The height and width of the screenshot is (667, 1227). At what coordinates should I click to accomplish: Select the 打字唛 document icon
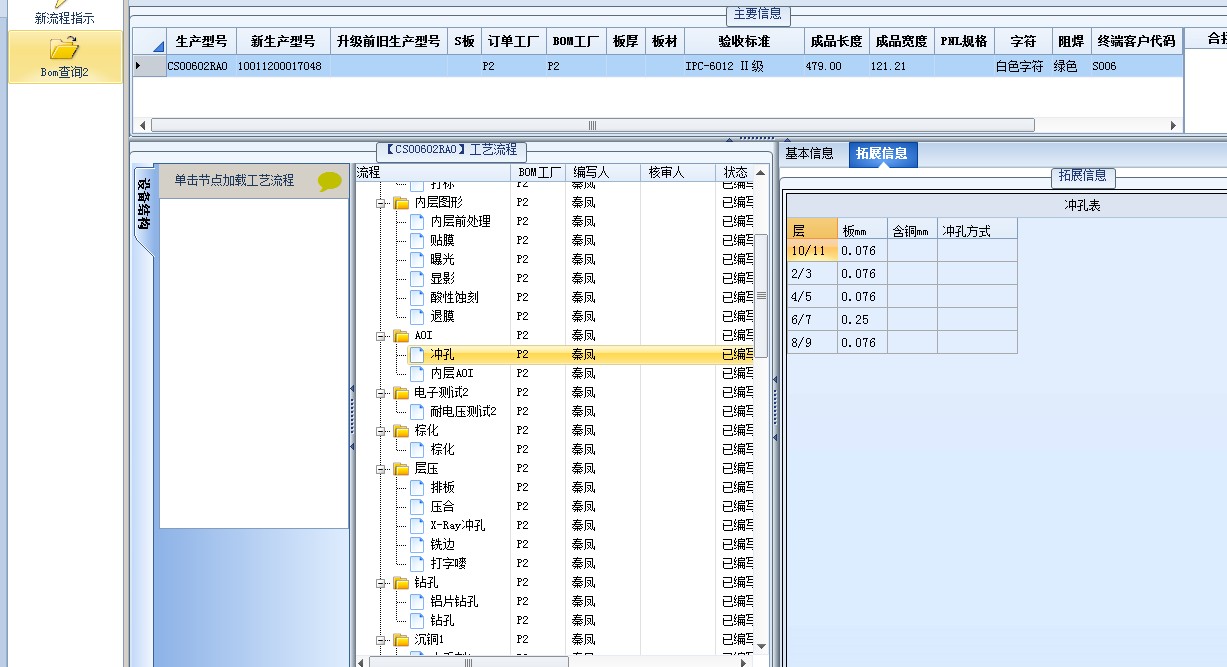tap(417, 563)
